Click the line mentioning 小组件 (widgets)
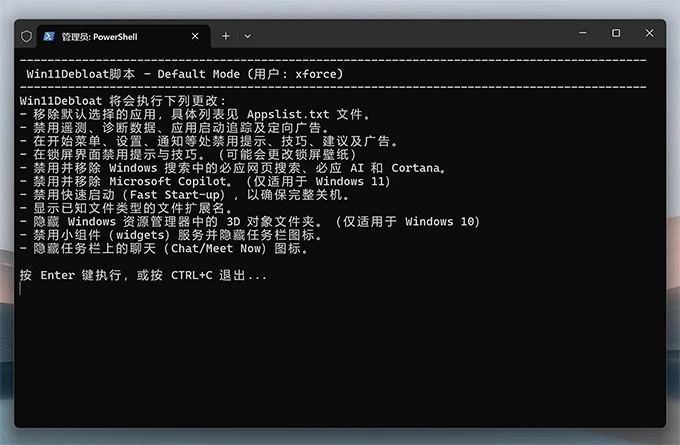 [171, 235]
